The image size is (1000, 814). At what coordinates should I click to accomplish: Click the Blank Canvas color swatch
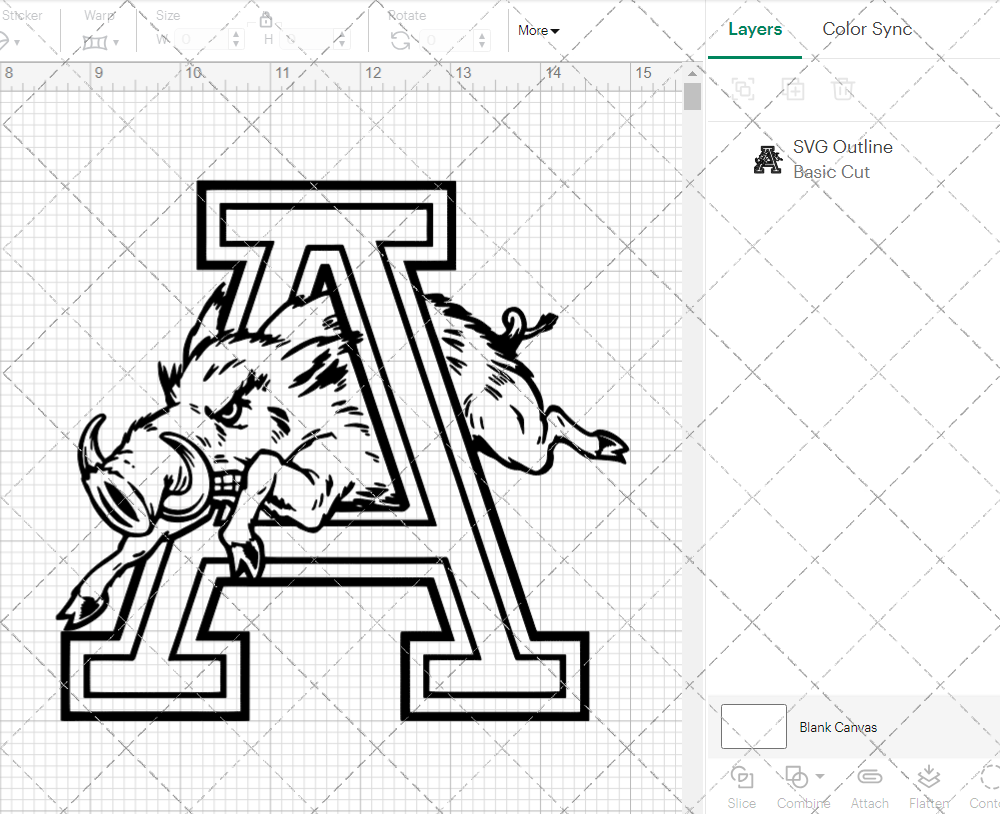pyautogui.click(x=753, y=727)
